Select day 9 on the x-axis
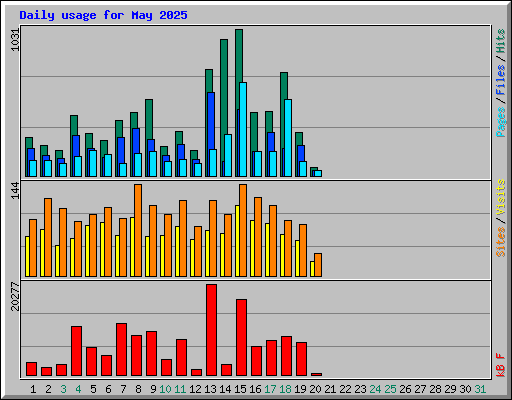 153,389
